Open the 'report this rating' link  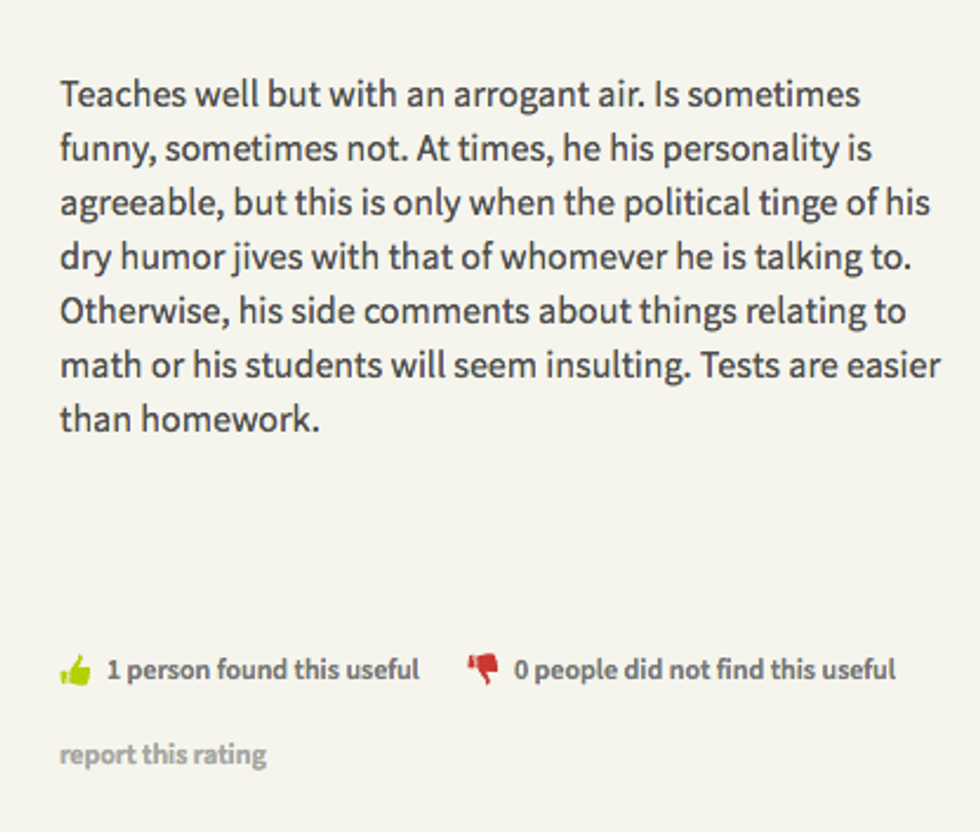click(x=163, y=754)
